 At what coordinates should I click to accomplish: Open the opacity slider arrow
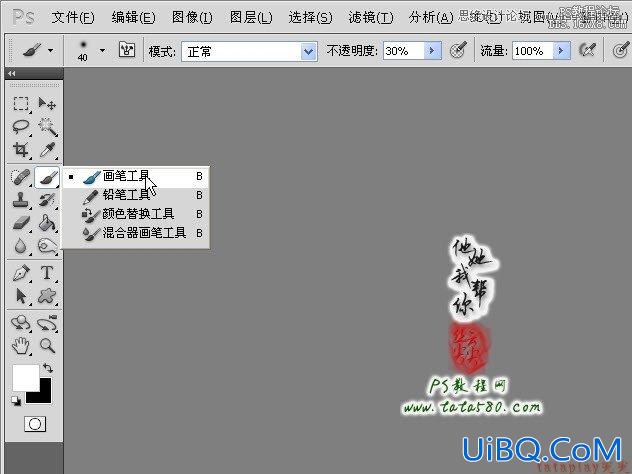432,51
